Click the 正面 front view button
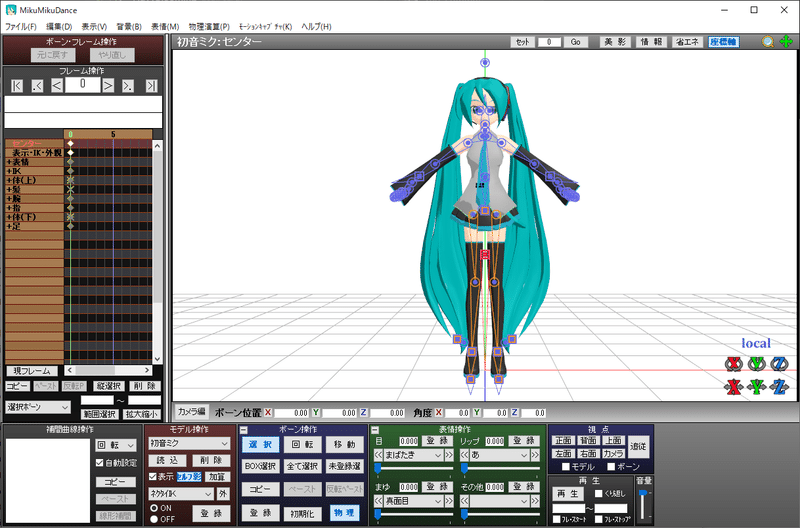 pos(563,440)
